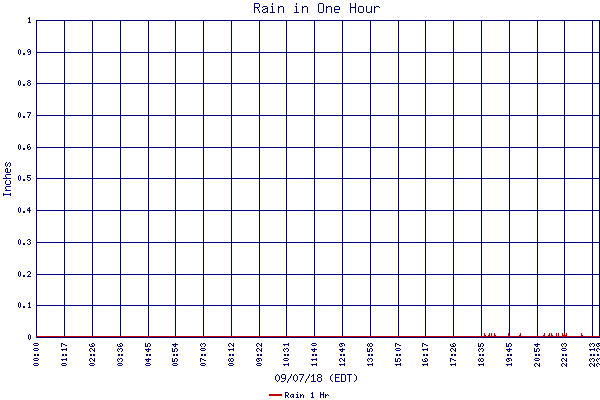Click the red legend line swatch

(x=275, y=395)
